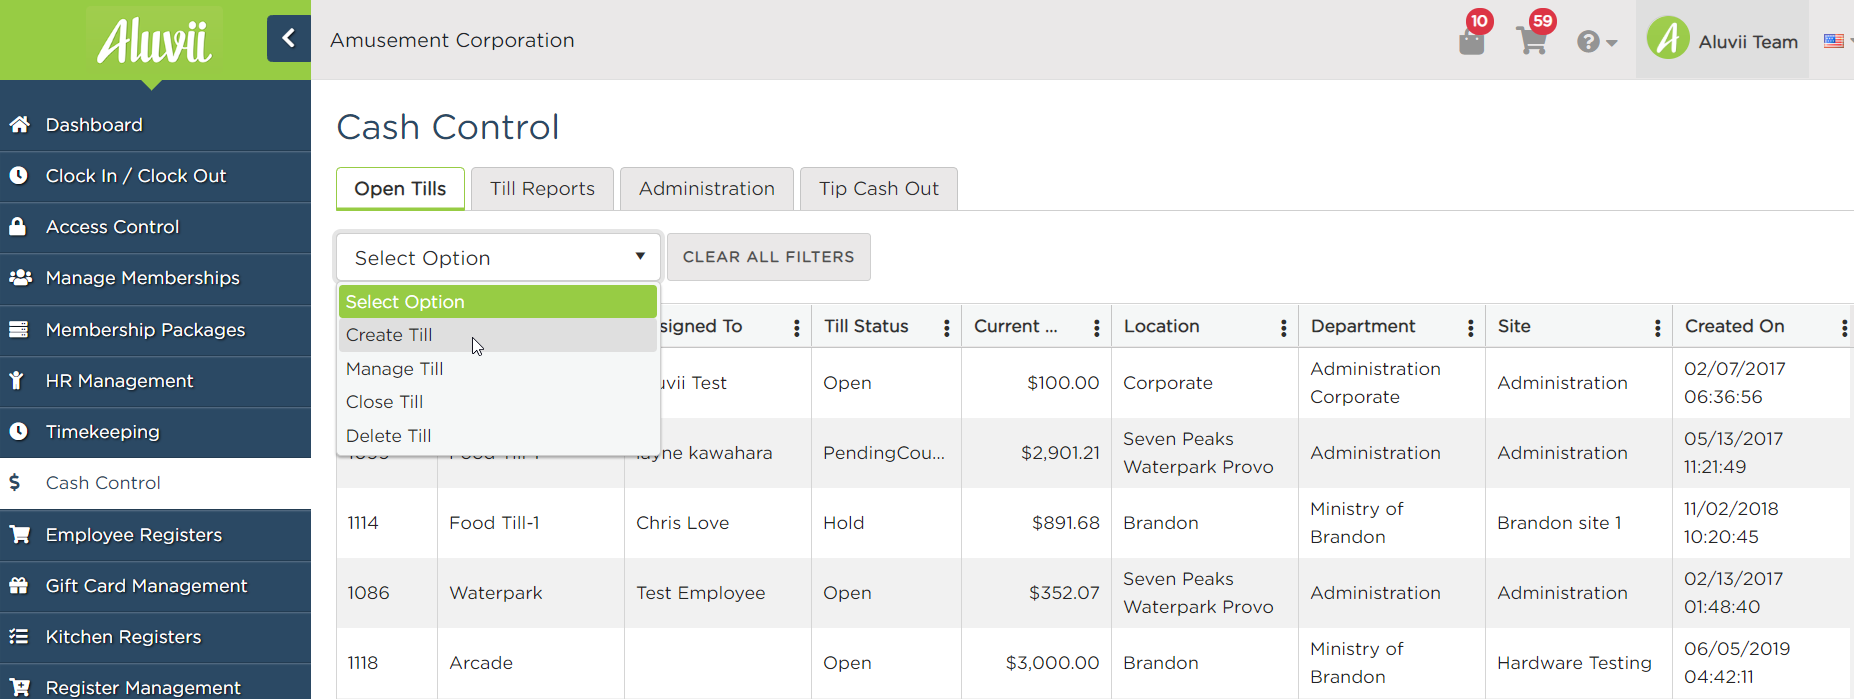This screenshot has height=699, width=1854.
Task: Switch to the Tip Cash Out tab
Action: [879, 189]
